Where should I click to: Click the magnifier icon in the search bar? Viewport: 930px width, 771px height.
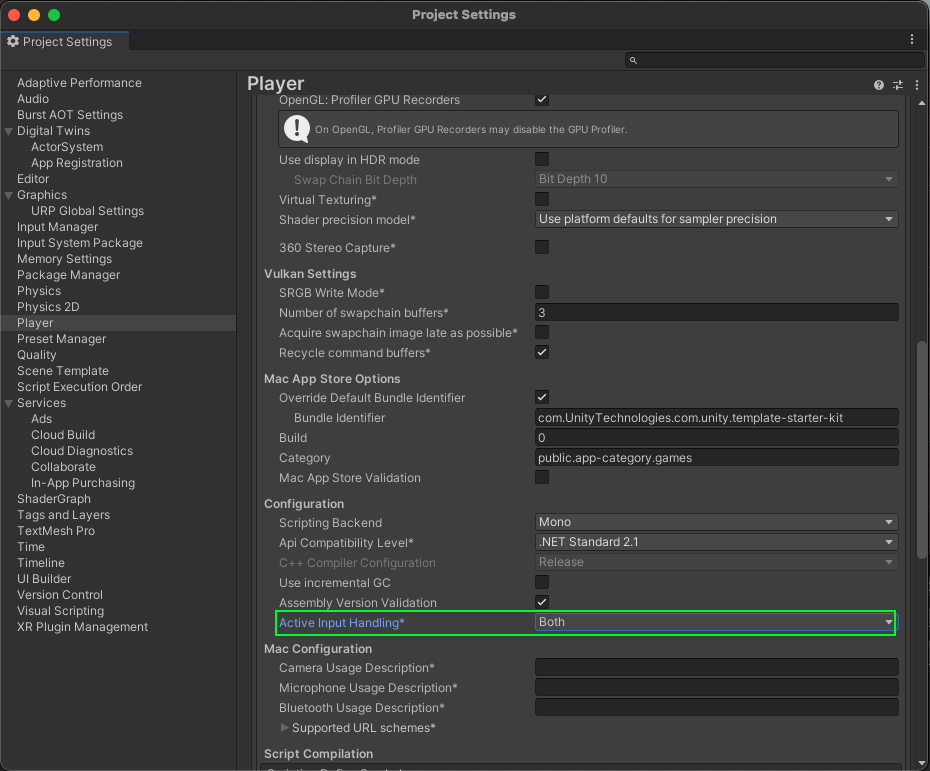(x=633, y=60)
